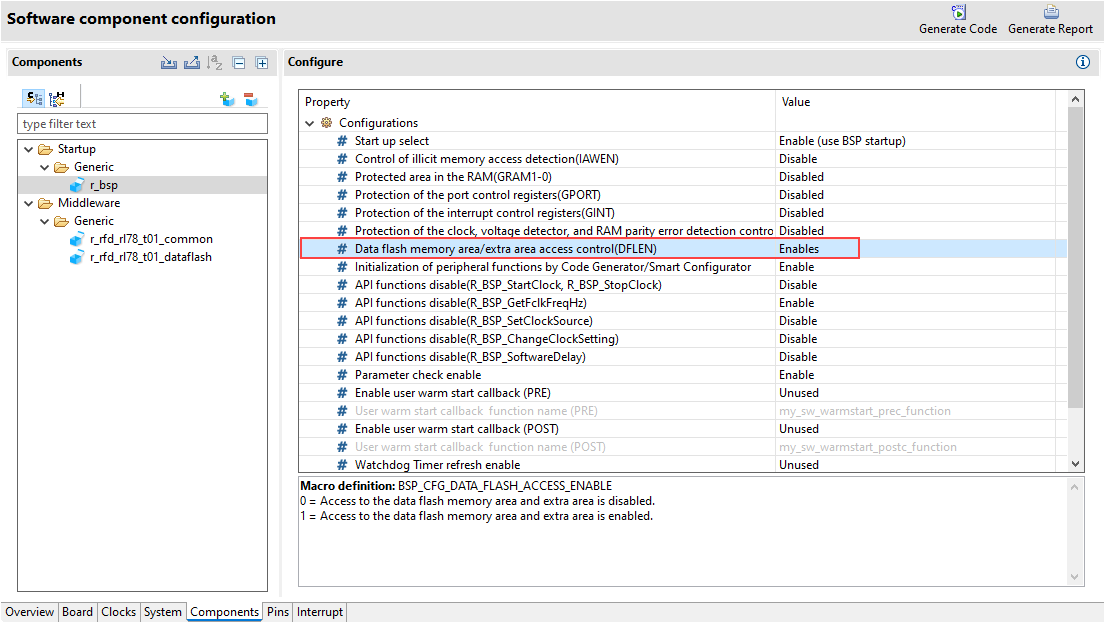Select the r_bsp tree item
The height and width of the screenshot is (624, 1104).
[x=104, y=185]
